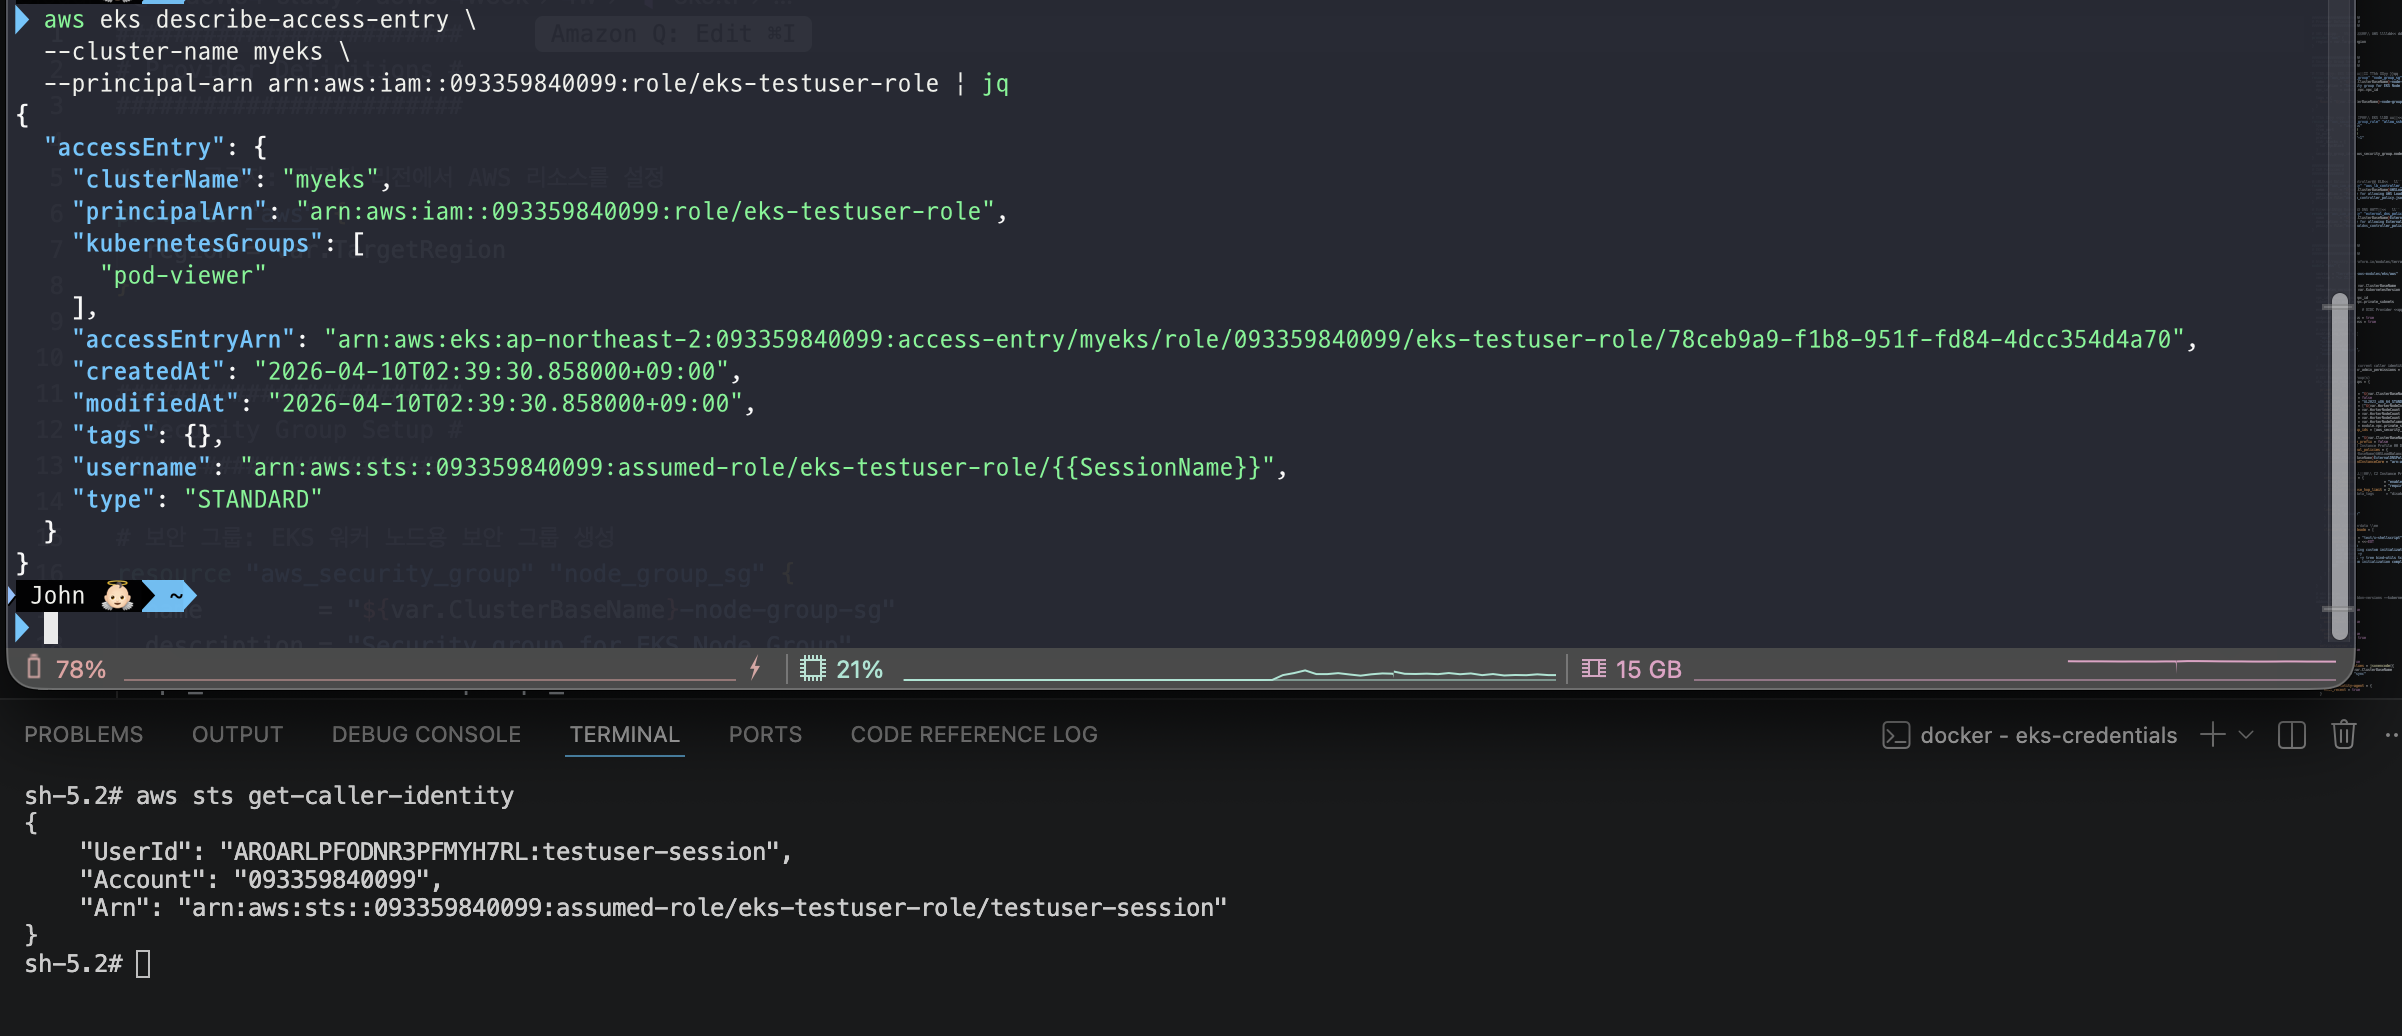The image size is (2402, 1036).
Task: Click the "accessEntry" key
Action: pos(134,148)
